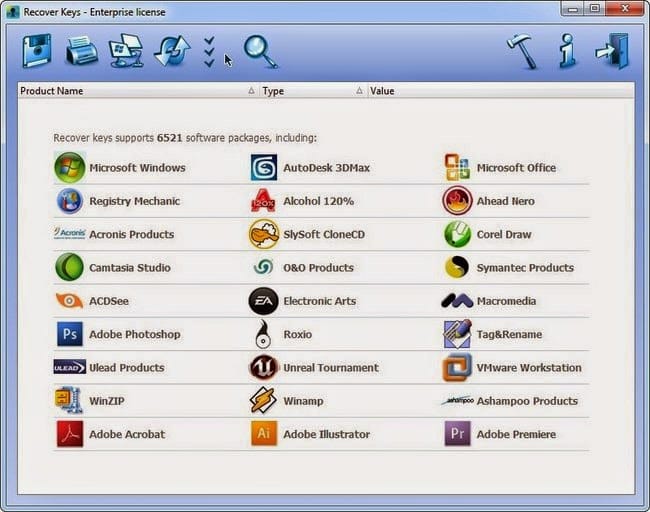Screen dimensions: 650x512
Task: Click the refresh rescan toolbar icon
Action: coord(172,51)
